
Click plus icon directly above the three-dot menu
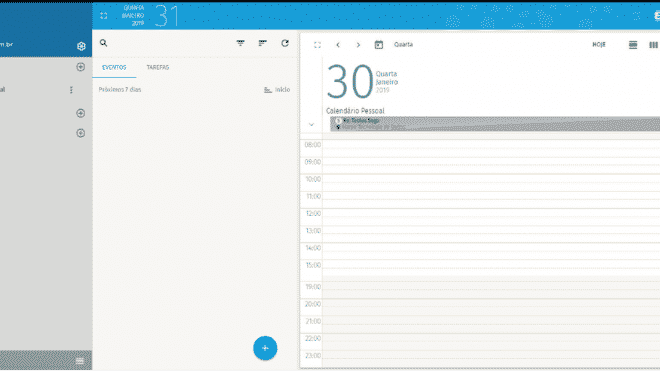pyautogui.click(x=80, y=67)
